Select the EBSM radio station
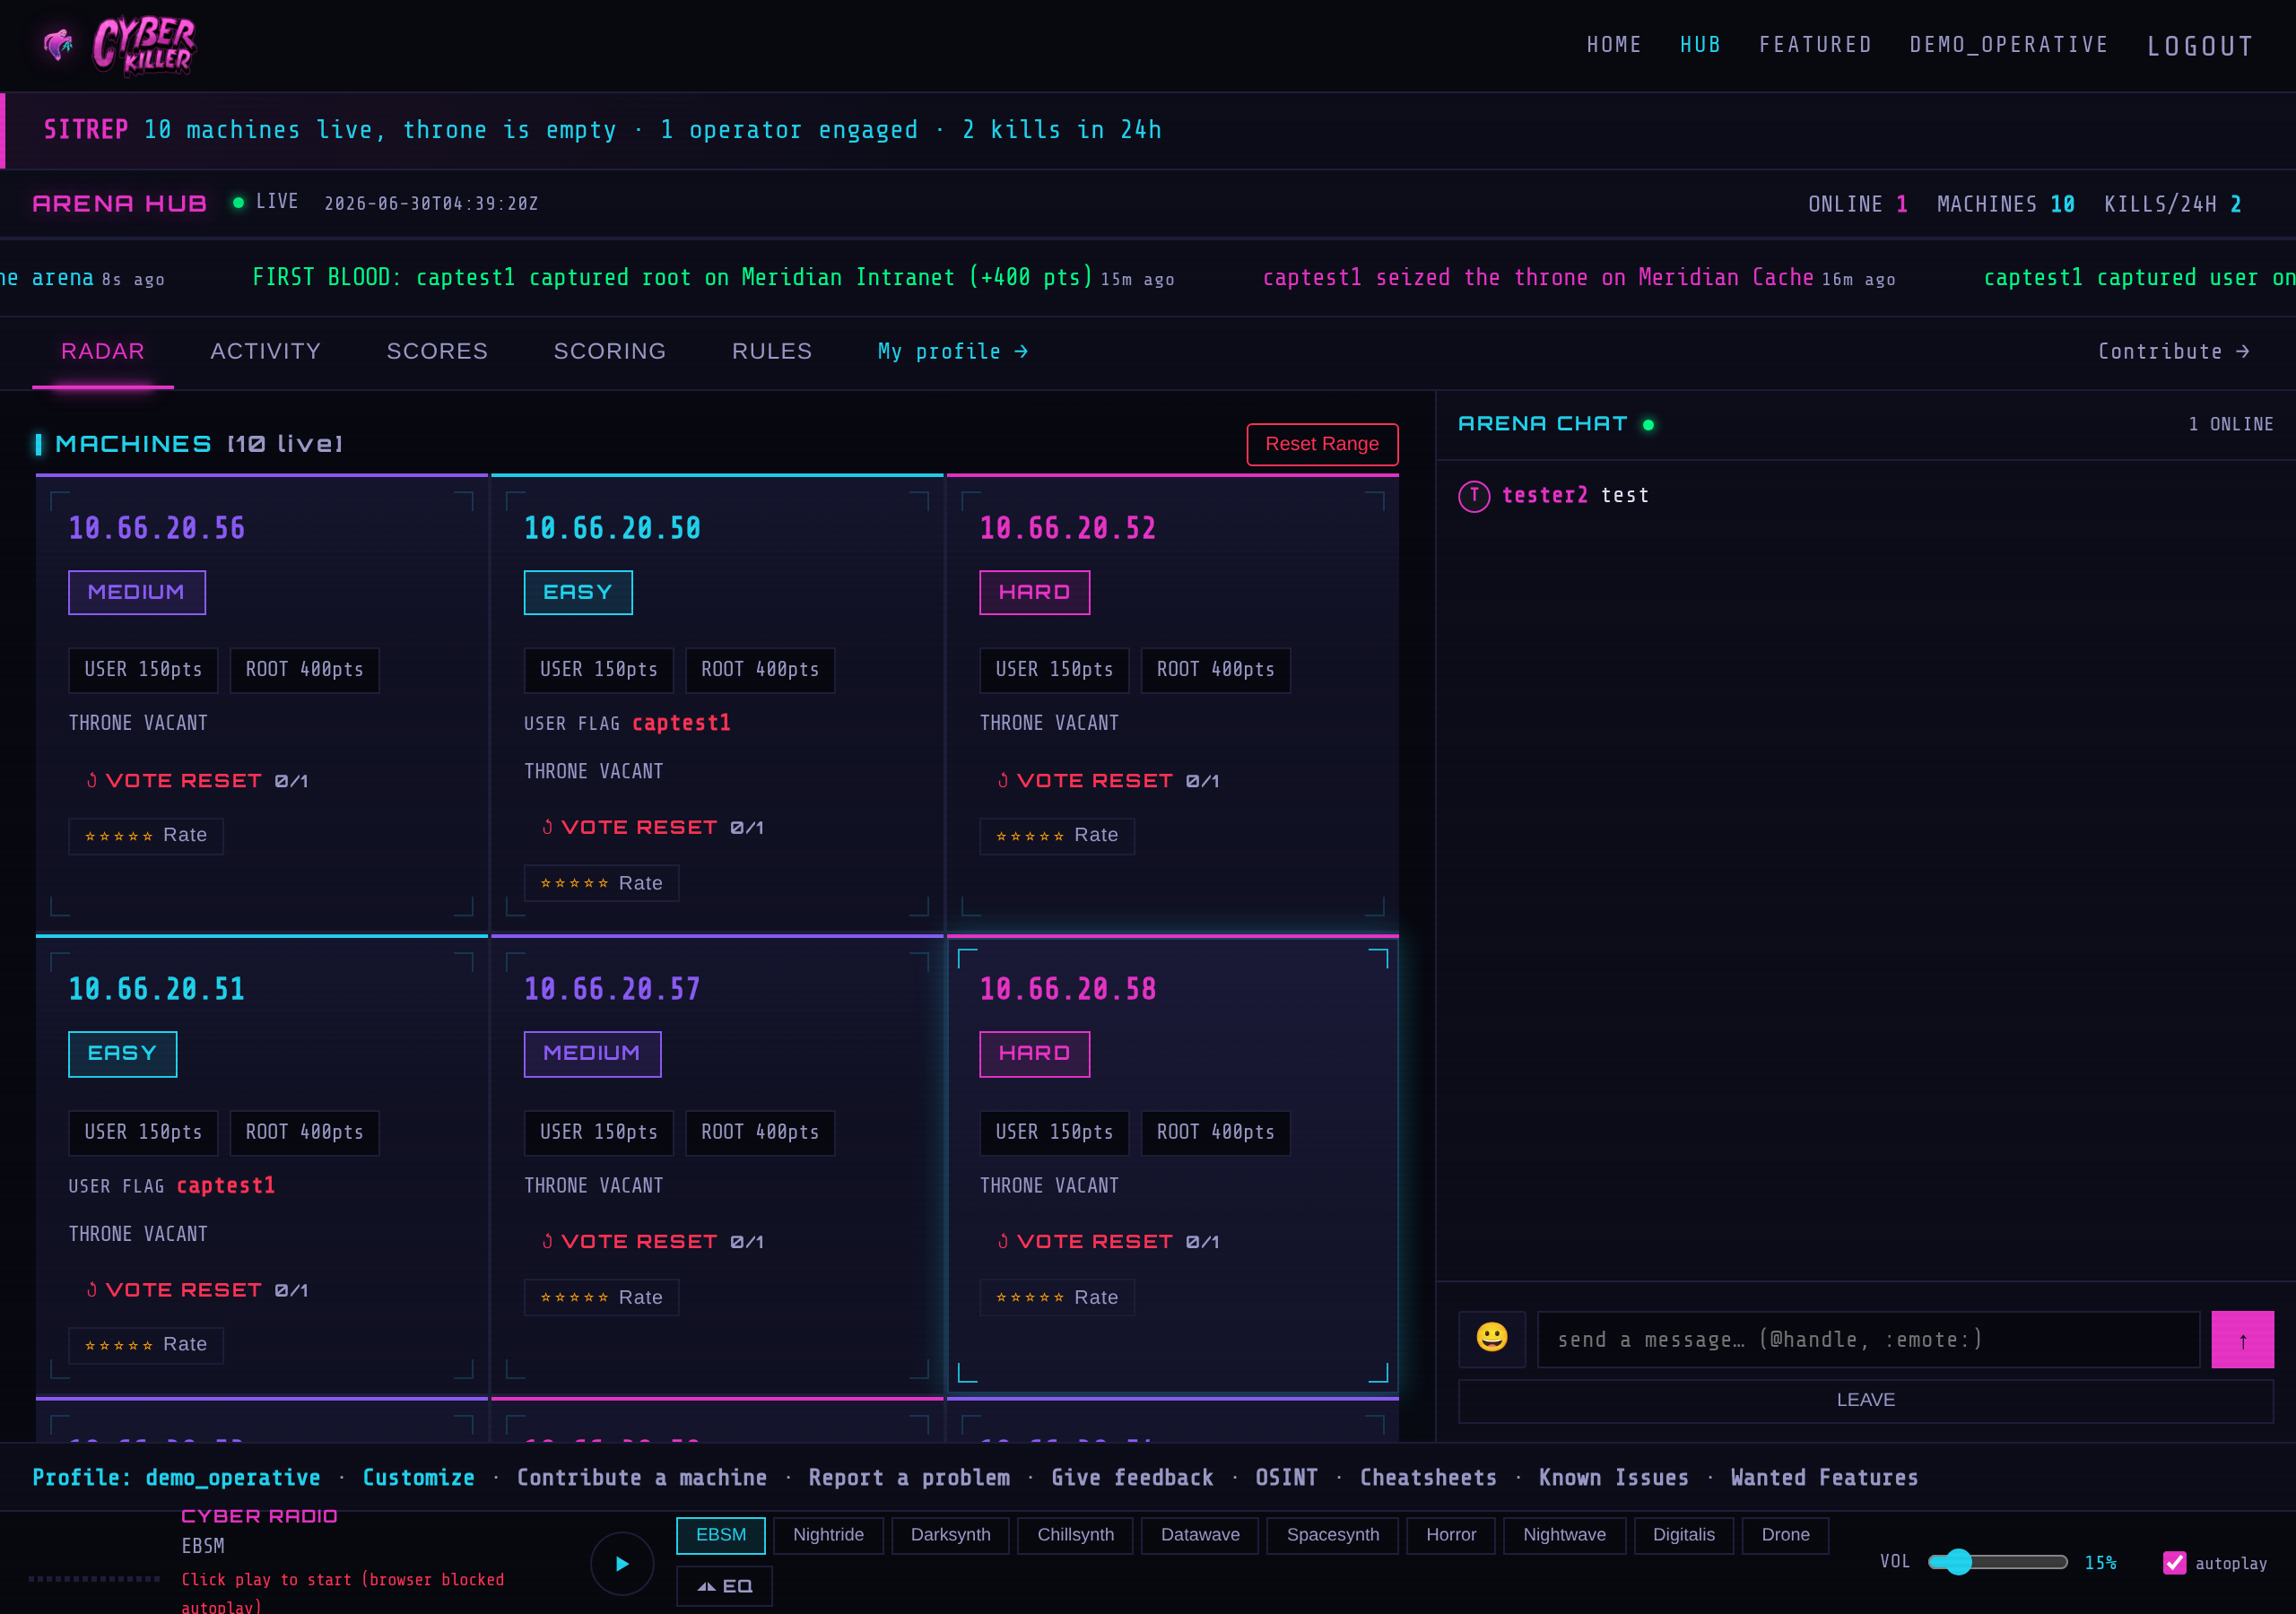Screen dimensions: 2296x1614 coord(720,1535)
